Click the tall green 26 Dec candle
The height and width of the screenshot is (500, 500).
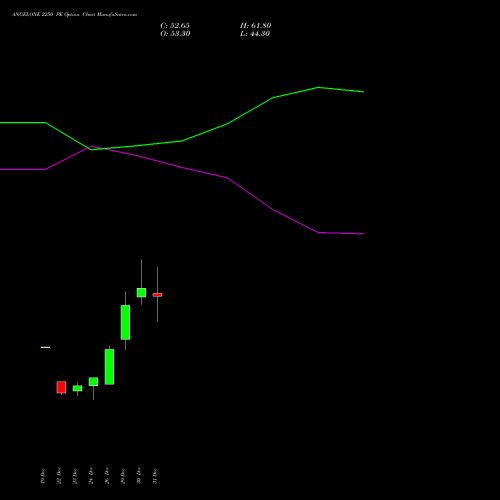pyautogui.click(x=109, y=367)
